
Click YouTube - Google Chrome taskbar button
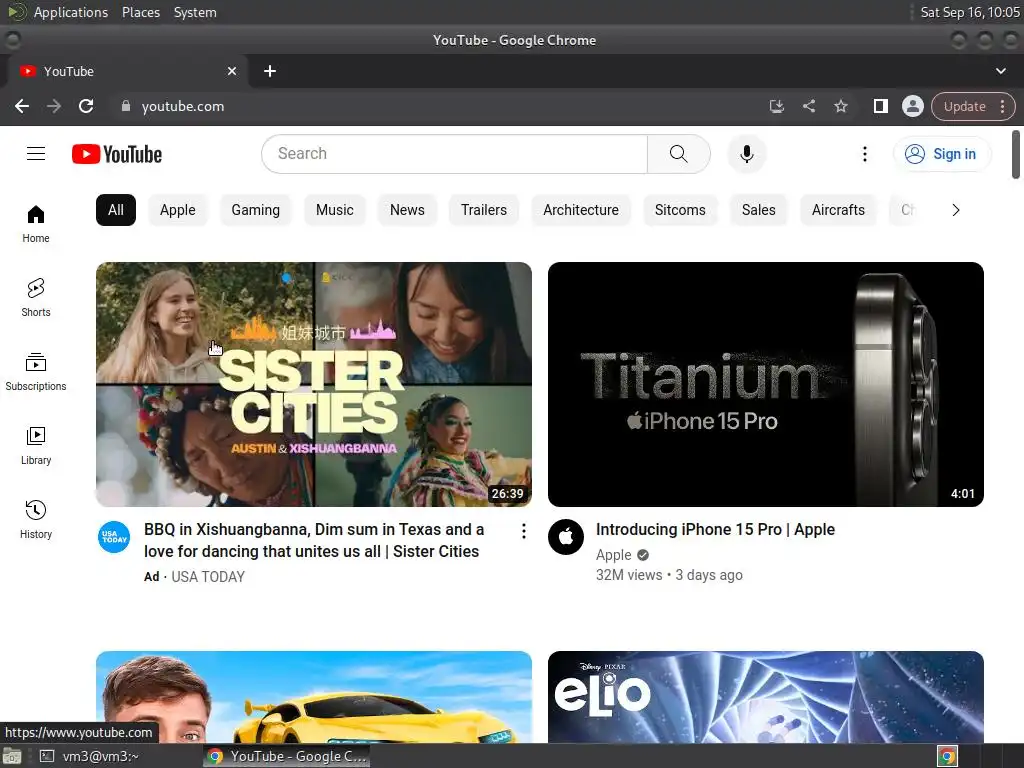287,756
